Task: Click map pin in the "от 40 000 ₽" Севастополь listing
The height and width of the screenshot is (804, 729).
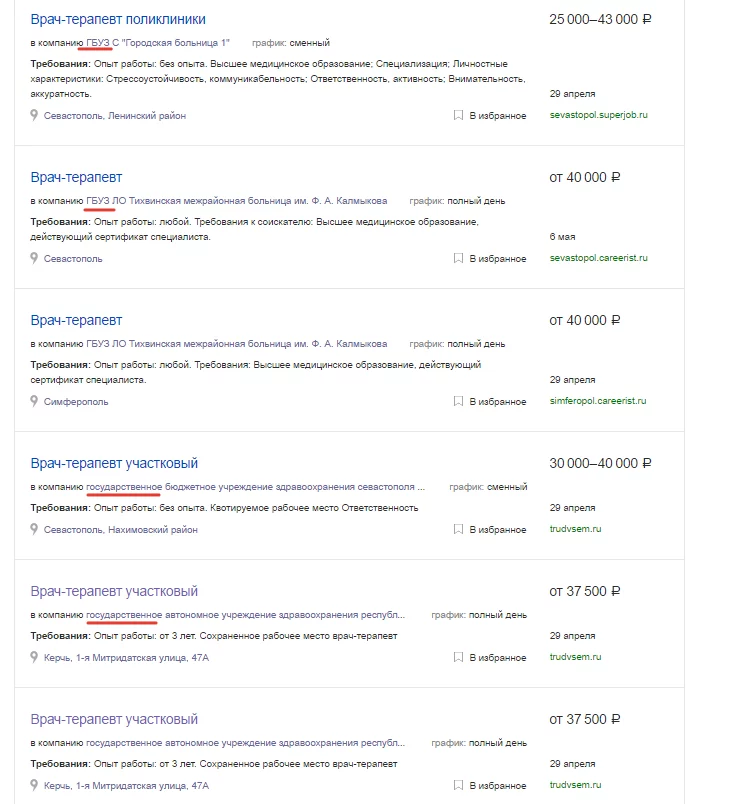Action: [x=35, y=259]
